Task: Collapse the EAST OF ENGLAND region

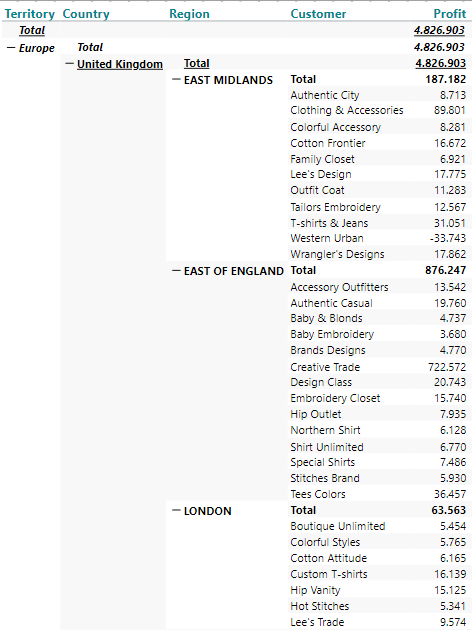Action: 176,271
